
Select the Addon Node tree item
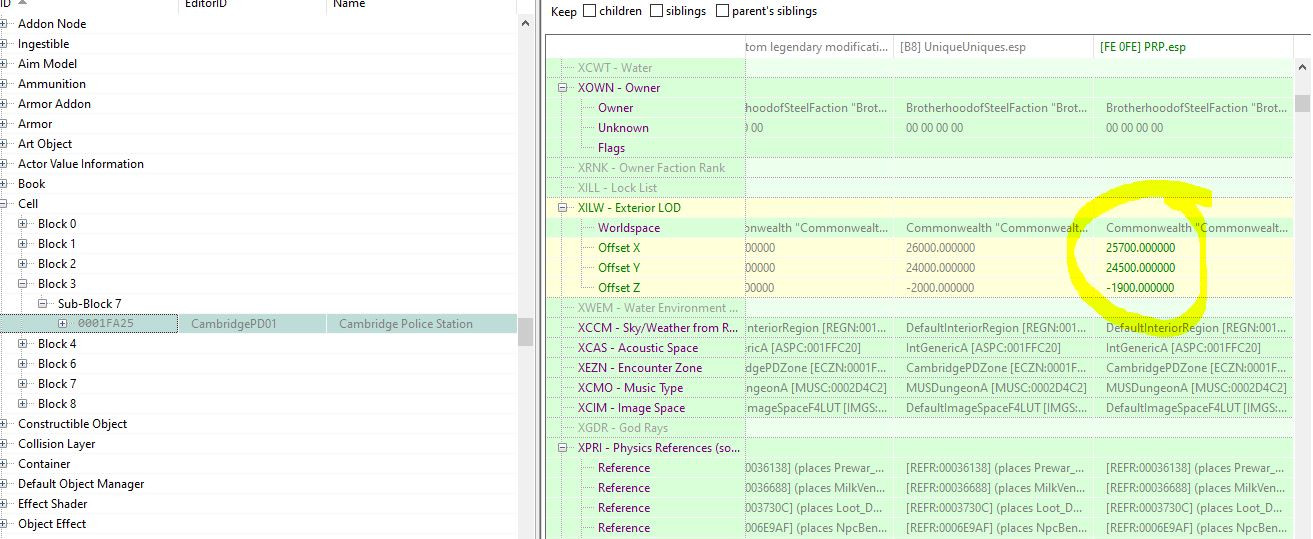52,24
